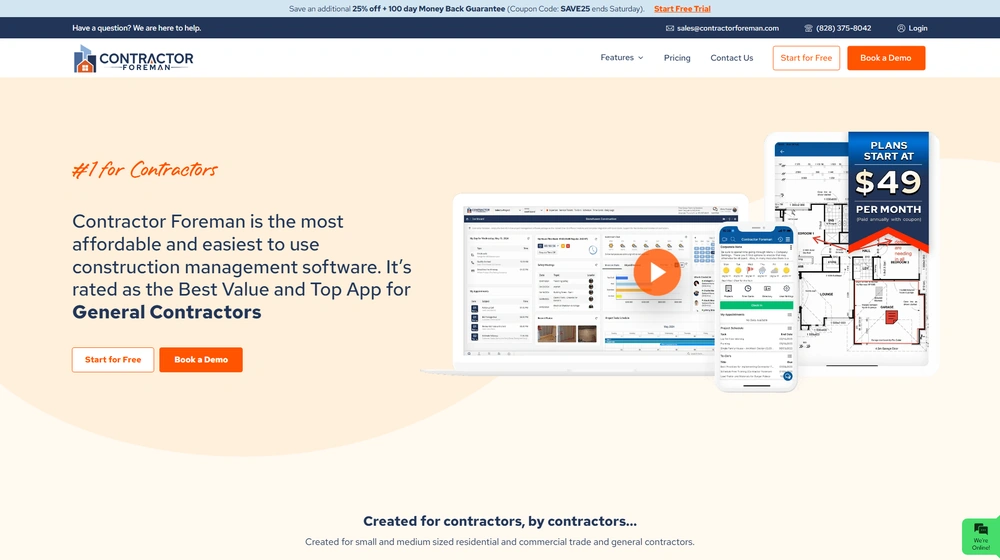Click the phone app mockup image
The height and width of the screenshot is (560, 1000).
[x=756, y=308]
